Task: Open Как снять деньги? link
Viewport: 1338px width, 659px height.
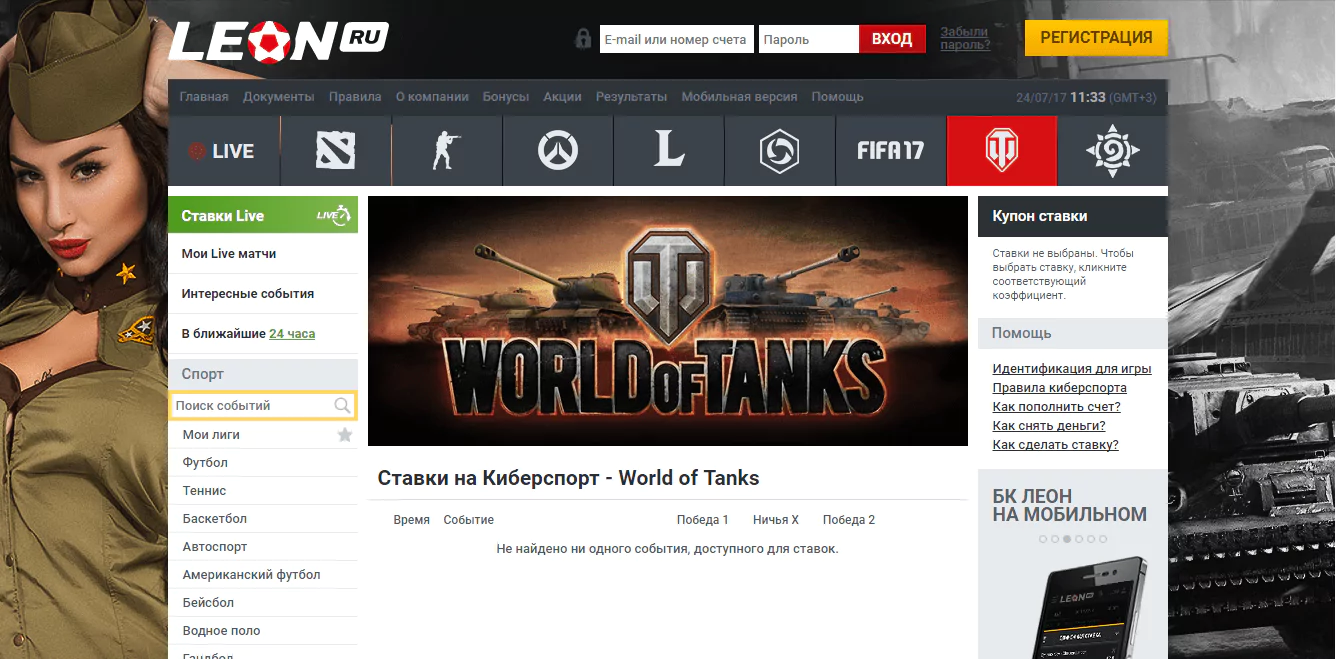Action: (1049, 426)
